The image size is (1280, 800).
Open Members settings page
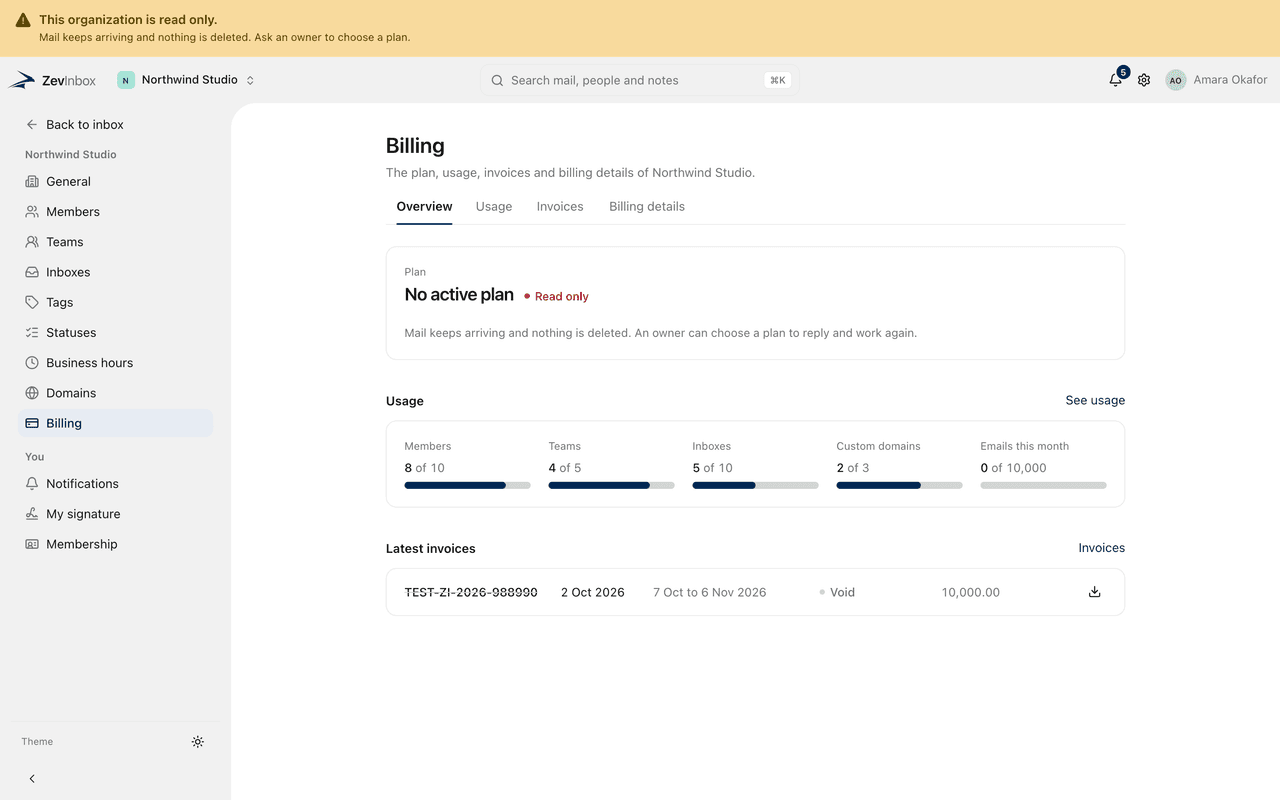(116, 212)
